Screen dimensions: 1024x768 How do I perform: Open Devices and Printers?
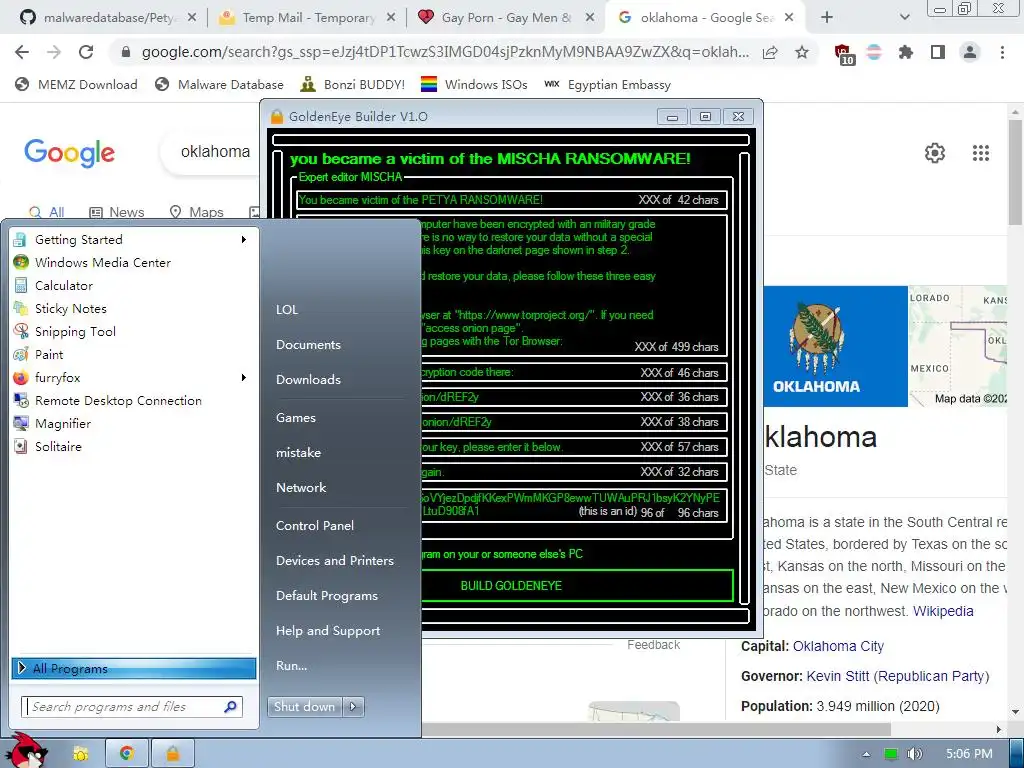coord(335,560)
